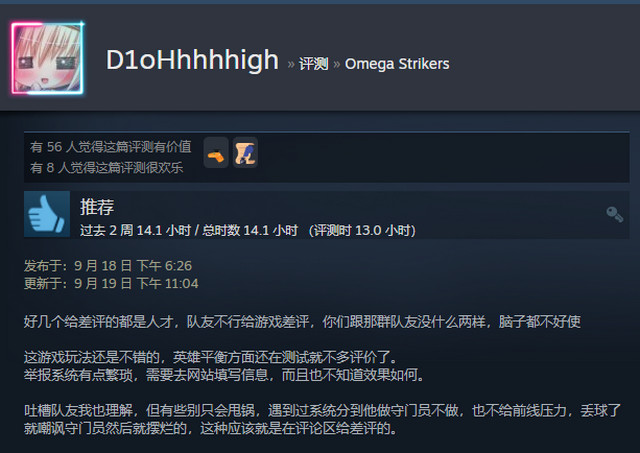Screen dimensions: 640x453
Task: Select the scroll and quill award icon
Action: [245, 153]
